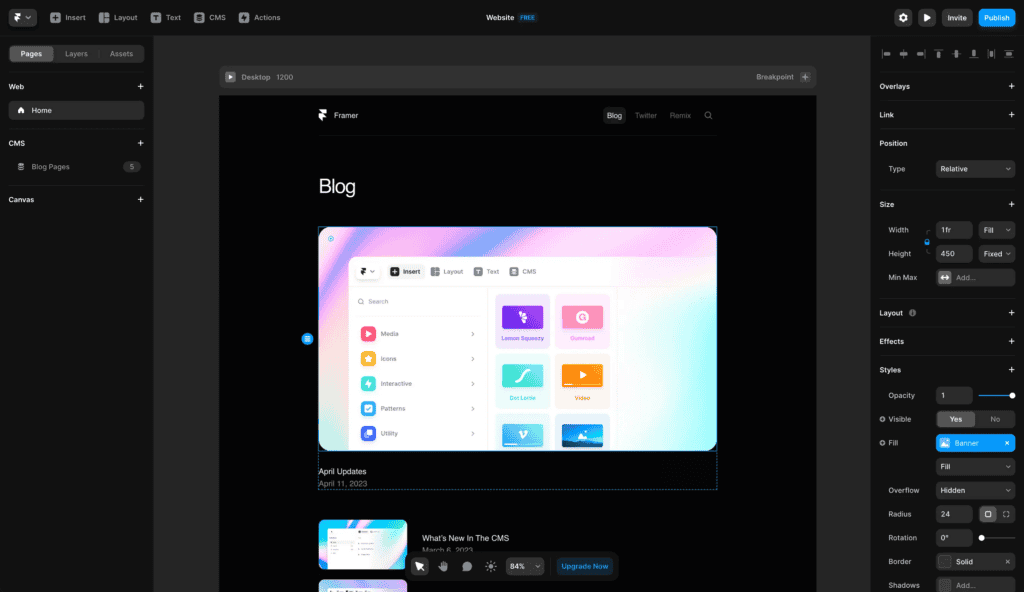Toggle the aspect ratio lock
Image resolution: width=1024 pixels, height=592 pixels.
(x=927, y=242)
